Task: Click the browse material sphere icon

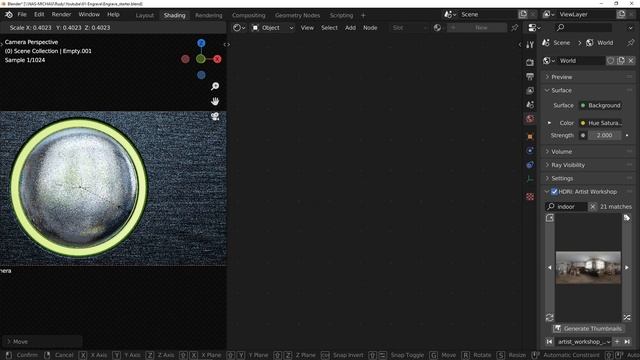Action: 437,28
